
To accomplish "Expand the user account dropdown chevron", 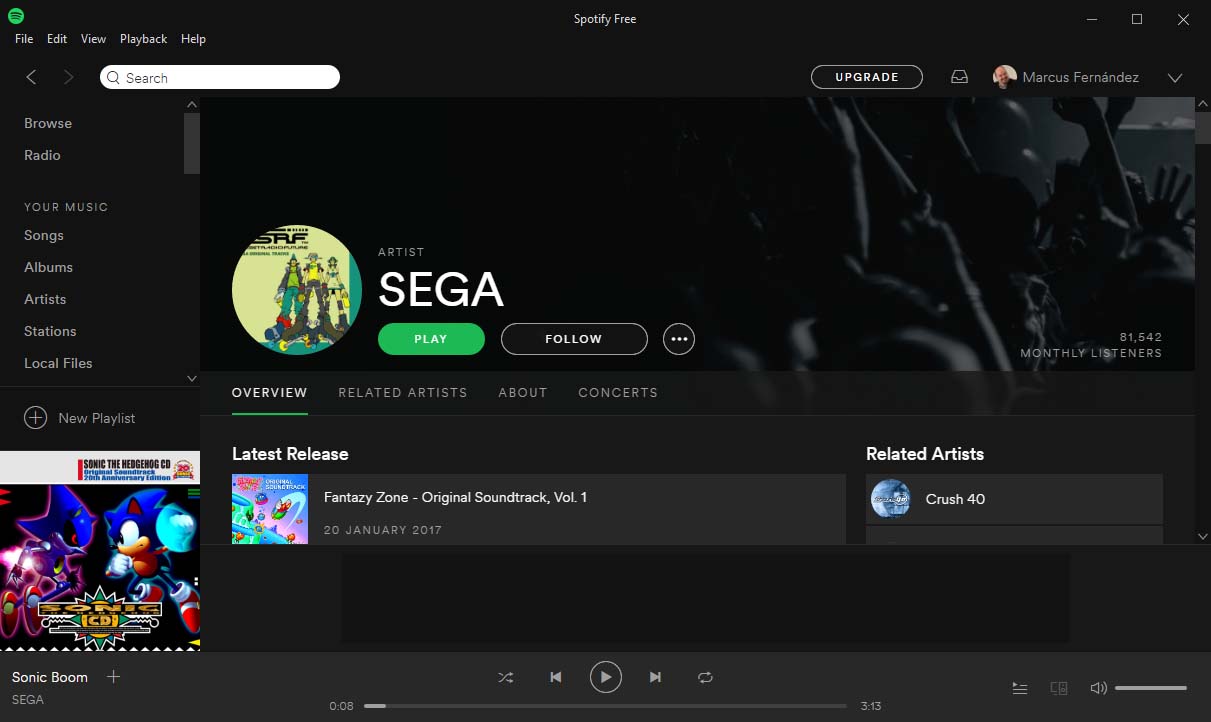I will (x=1175, y=77).
